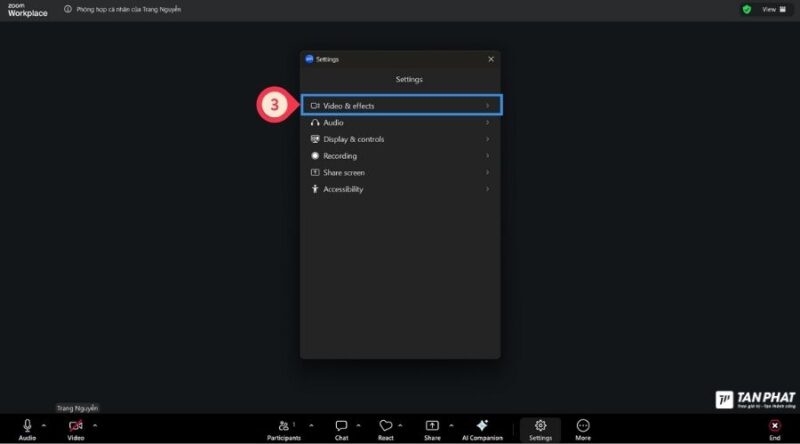Click the Settings gear in toolbar
This screenshot has width=800, height=444.
pyautogui.click(x=540, y=426)
